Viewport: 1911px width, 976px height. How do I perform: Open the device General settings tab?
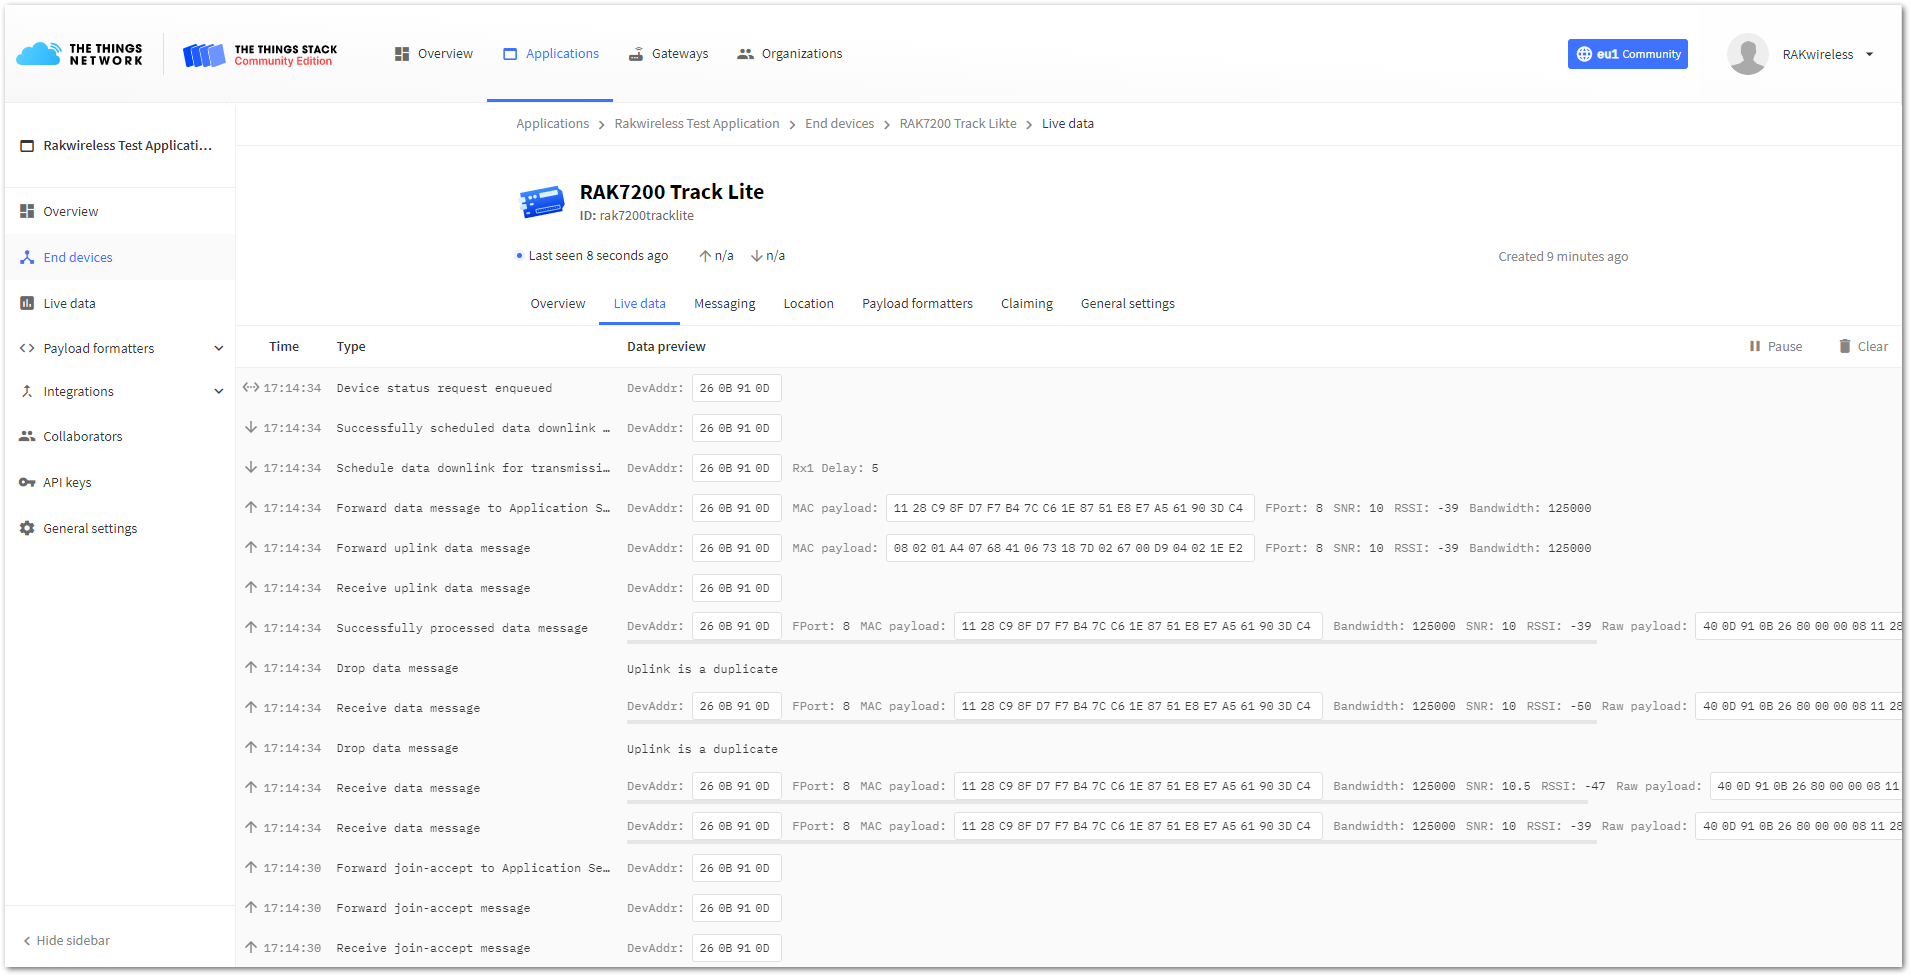click(1128, 304)
